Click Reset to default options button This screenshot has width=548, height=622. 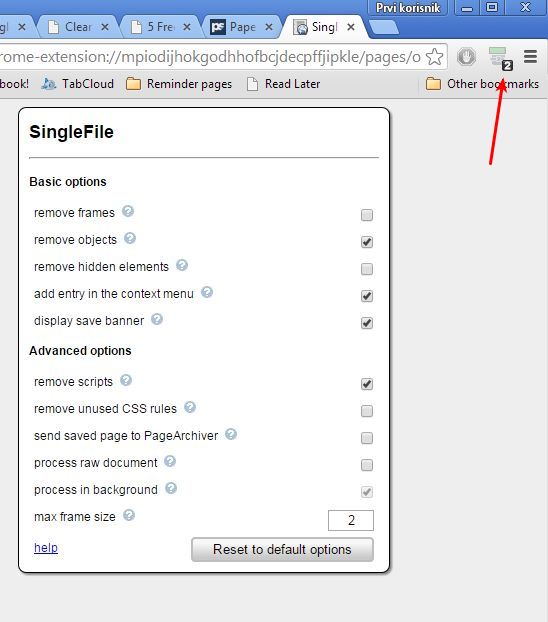(x=282, y=549)
